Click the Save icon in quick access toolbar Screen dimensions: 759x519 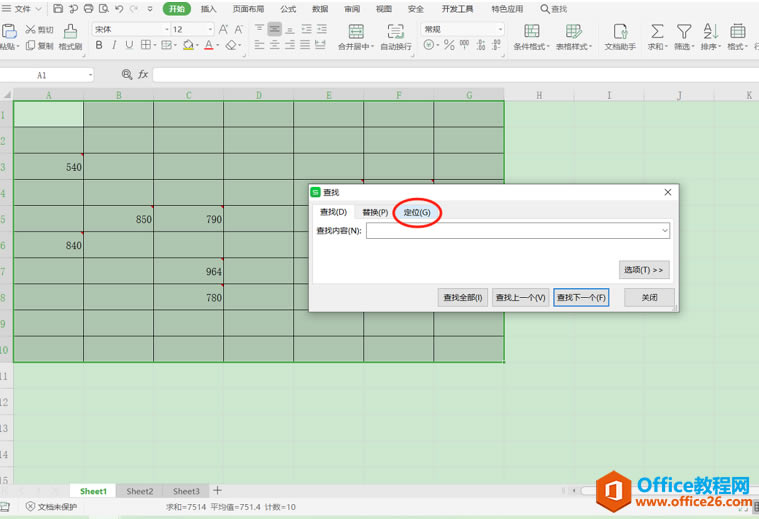tap(58, 8)
